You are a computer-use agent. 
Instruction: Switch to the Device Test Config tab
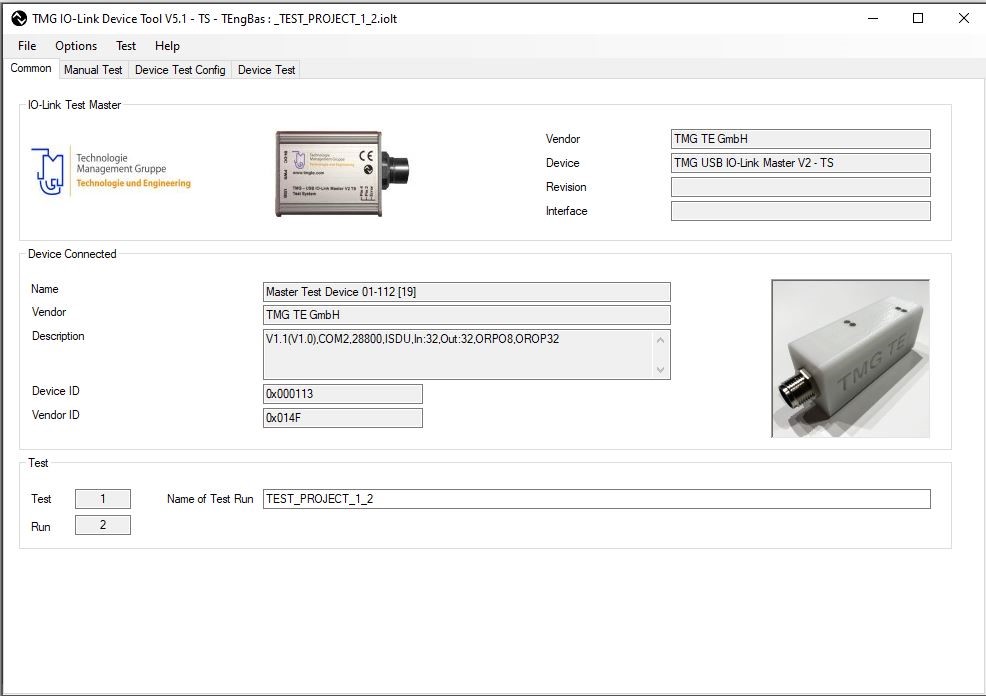pyautogui.click(x=180, y=70)
